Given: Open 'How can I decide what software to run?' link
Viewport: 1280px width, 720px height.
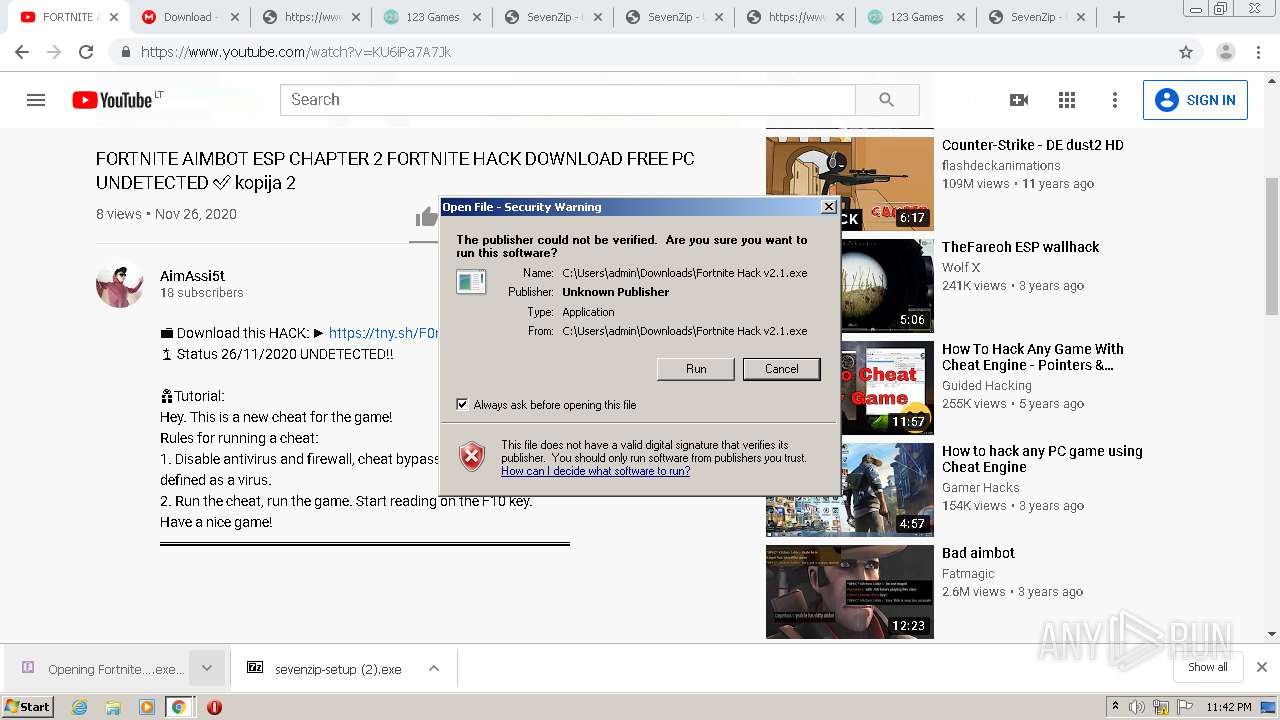Looking at the screenshot, I should pos(595,471).
